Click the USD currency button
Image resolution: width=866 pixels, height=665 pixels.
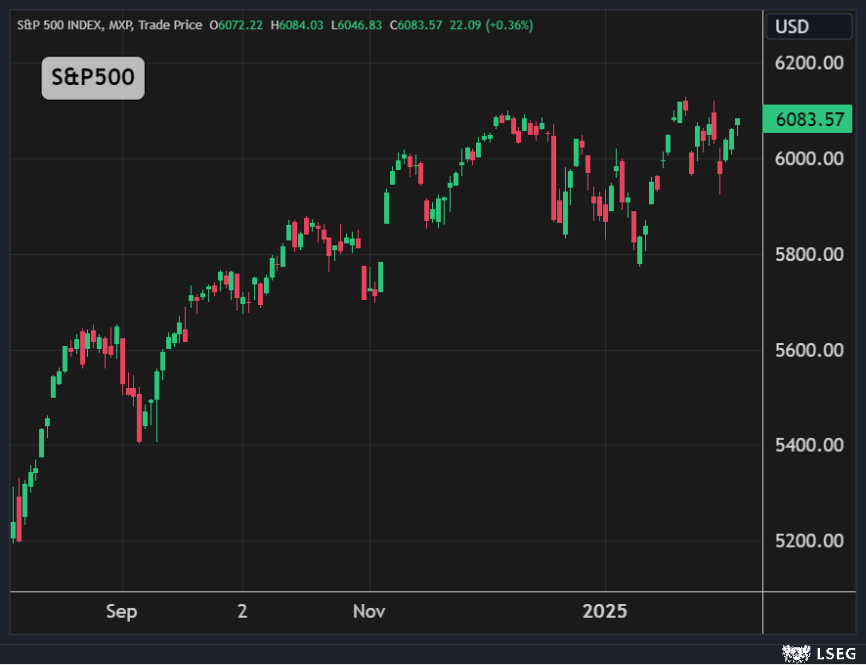click(809, 27)
